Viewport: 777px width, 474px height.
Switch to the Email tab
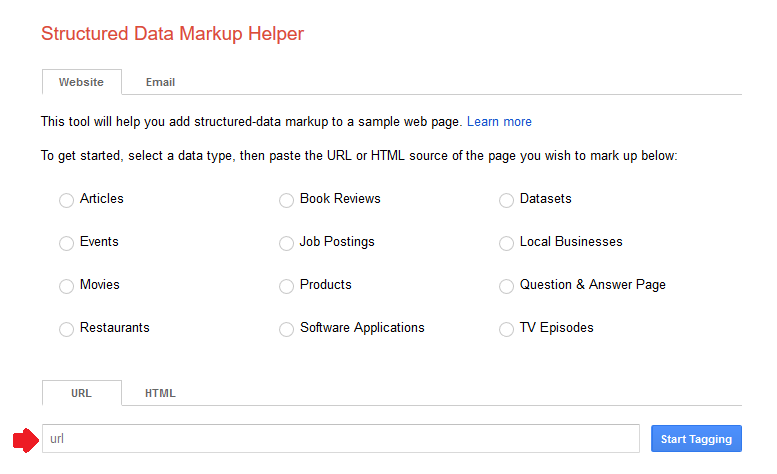click(160, 82)
